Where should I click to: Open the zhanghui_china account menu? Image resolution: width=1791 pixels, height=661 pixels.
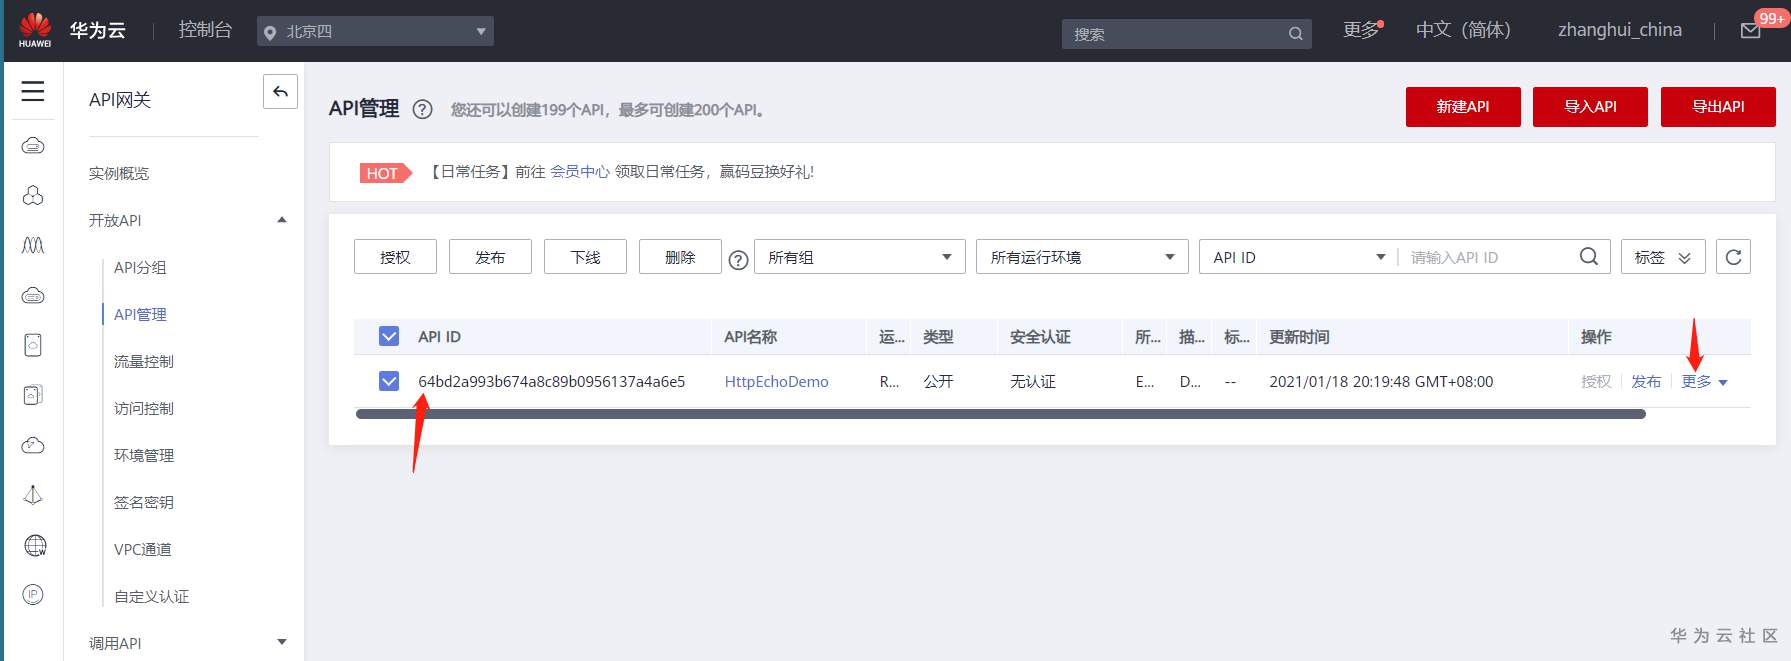1619,30
